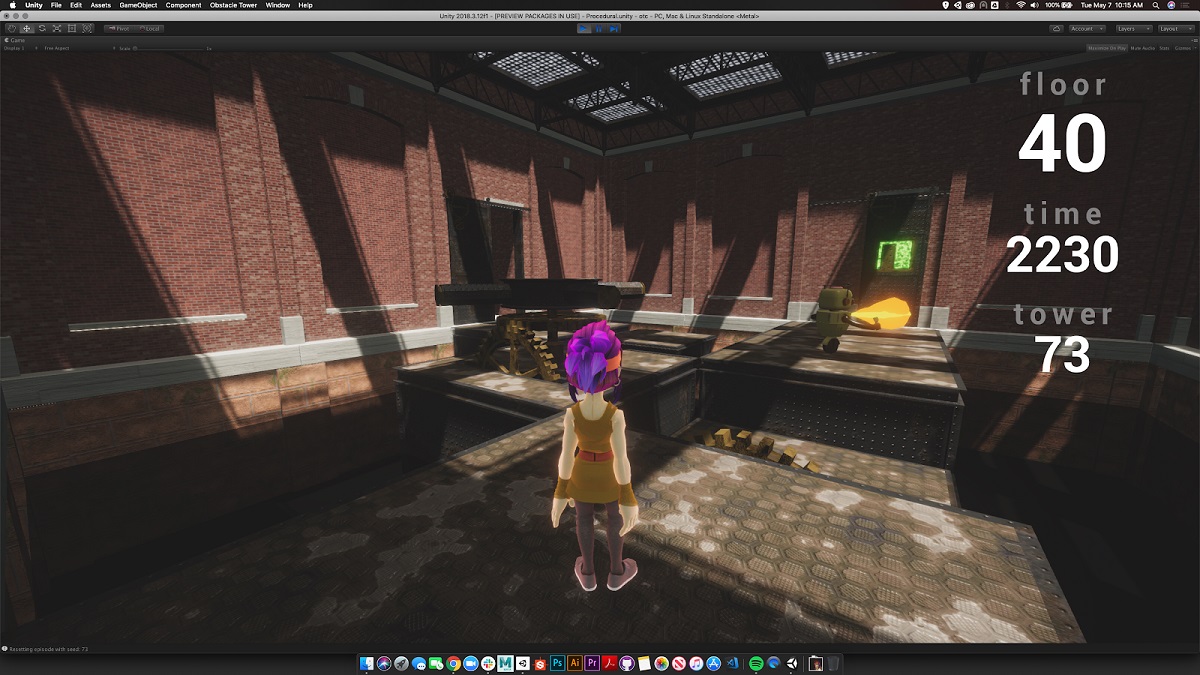Open iTunes from the dock
The image size is (1200, 675).
tap(696, 663)
